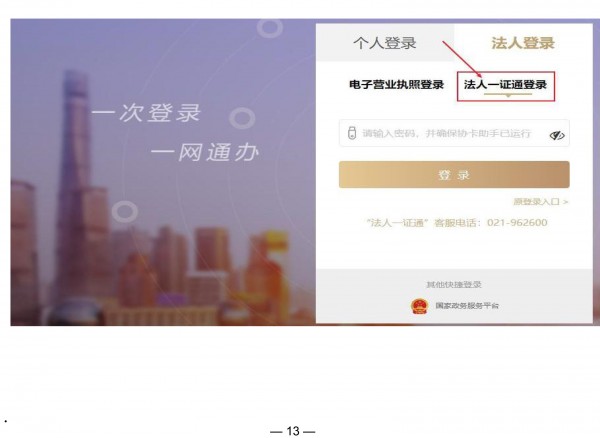Click the 021-962600 customer service number

coord(517,223)
